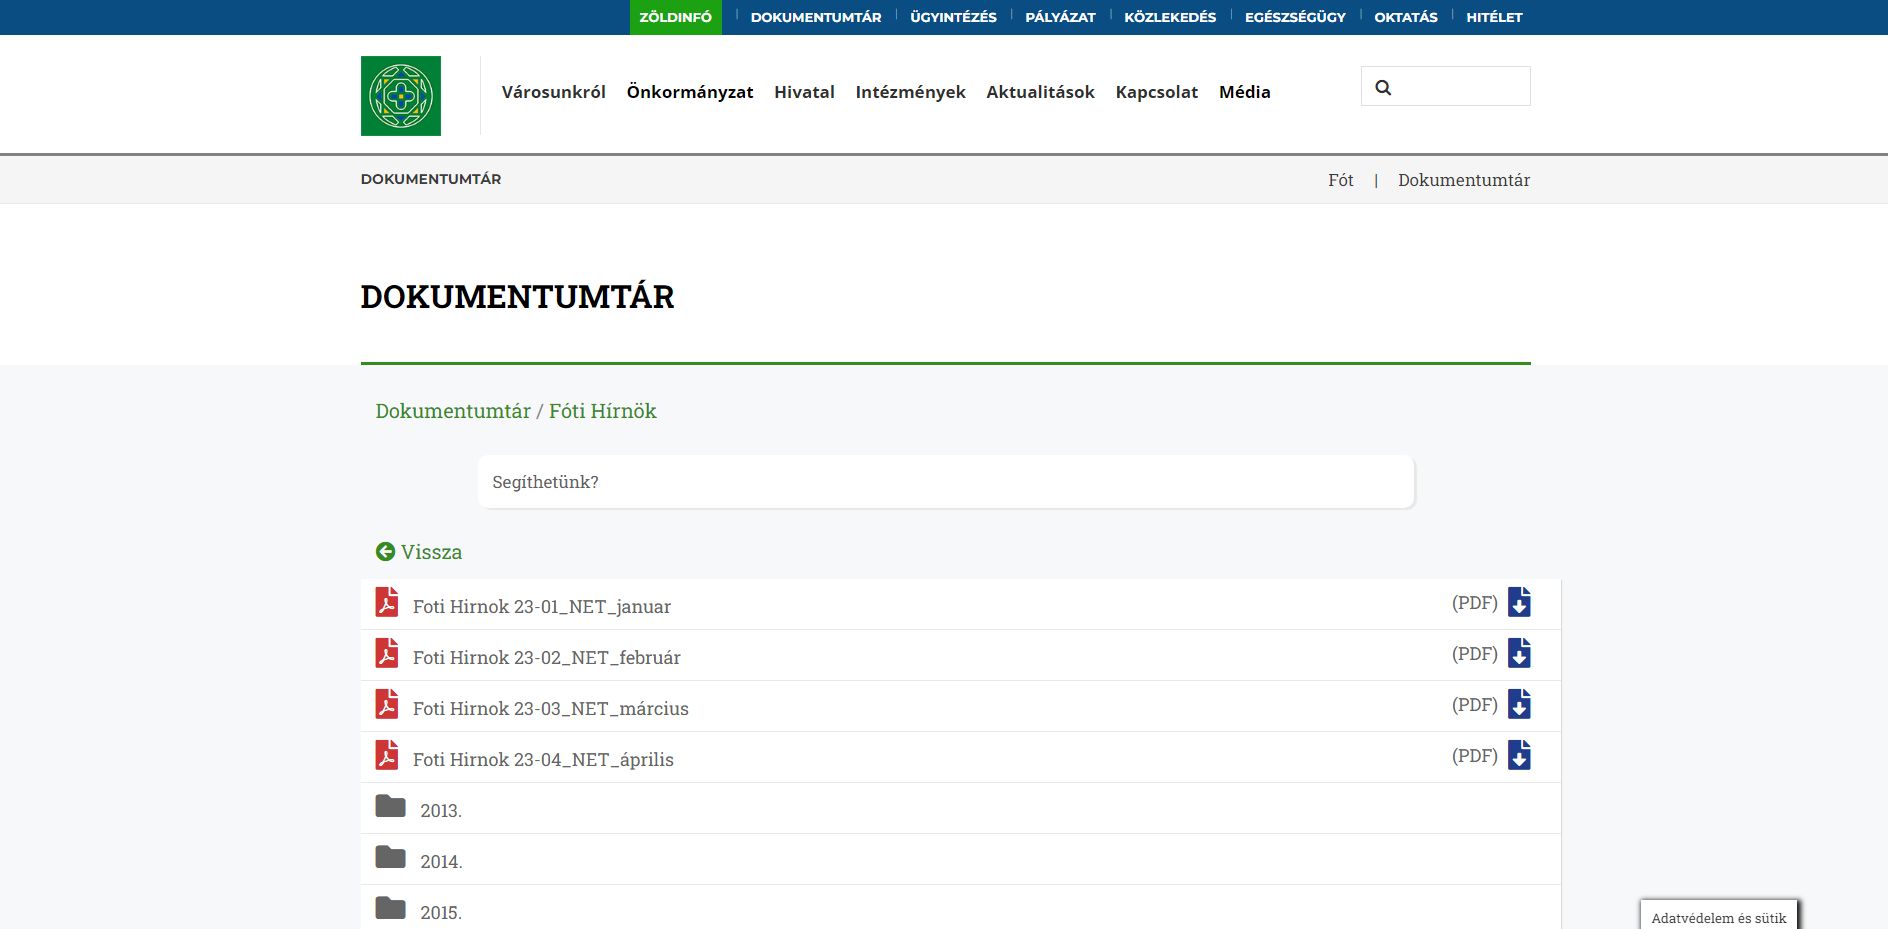
Task: Click Adatvédelem és sütik button
Action: 1719,917
